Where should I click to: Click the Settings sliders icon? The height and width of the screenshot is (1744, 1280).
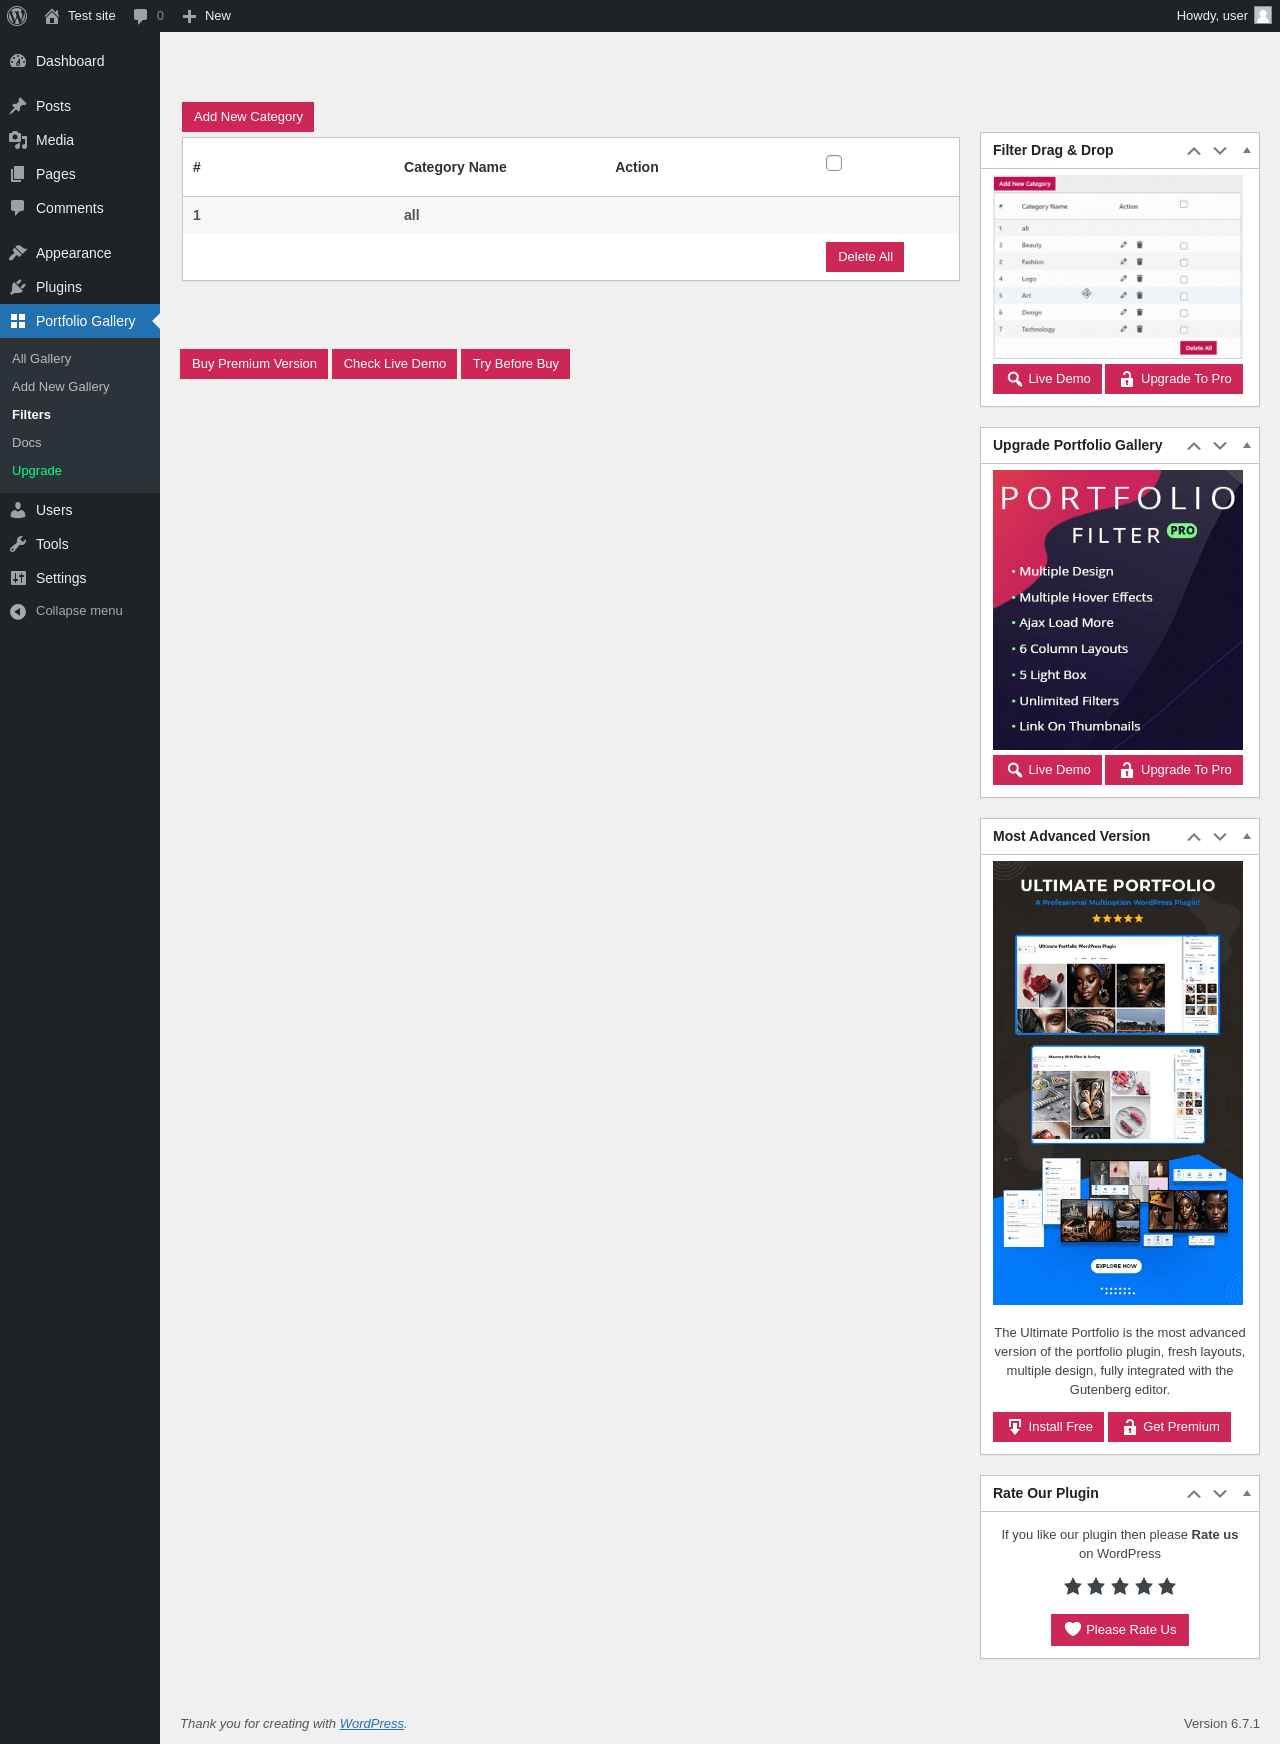[18, 578]
